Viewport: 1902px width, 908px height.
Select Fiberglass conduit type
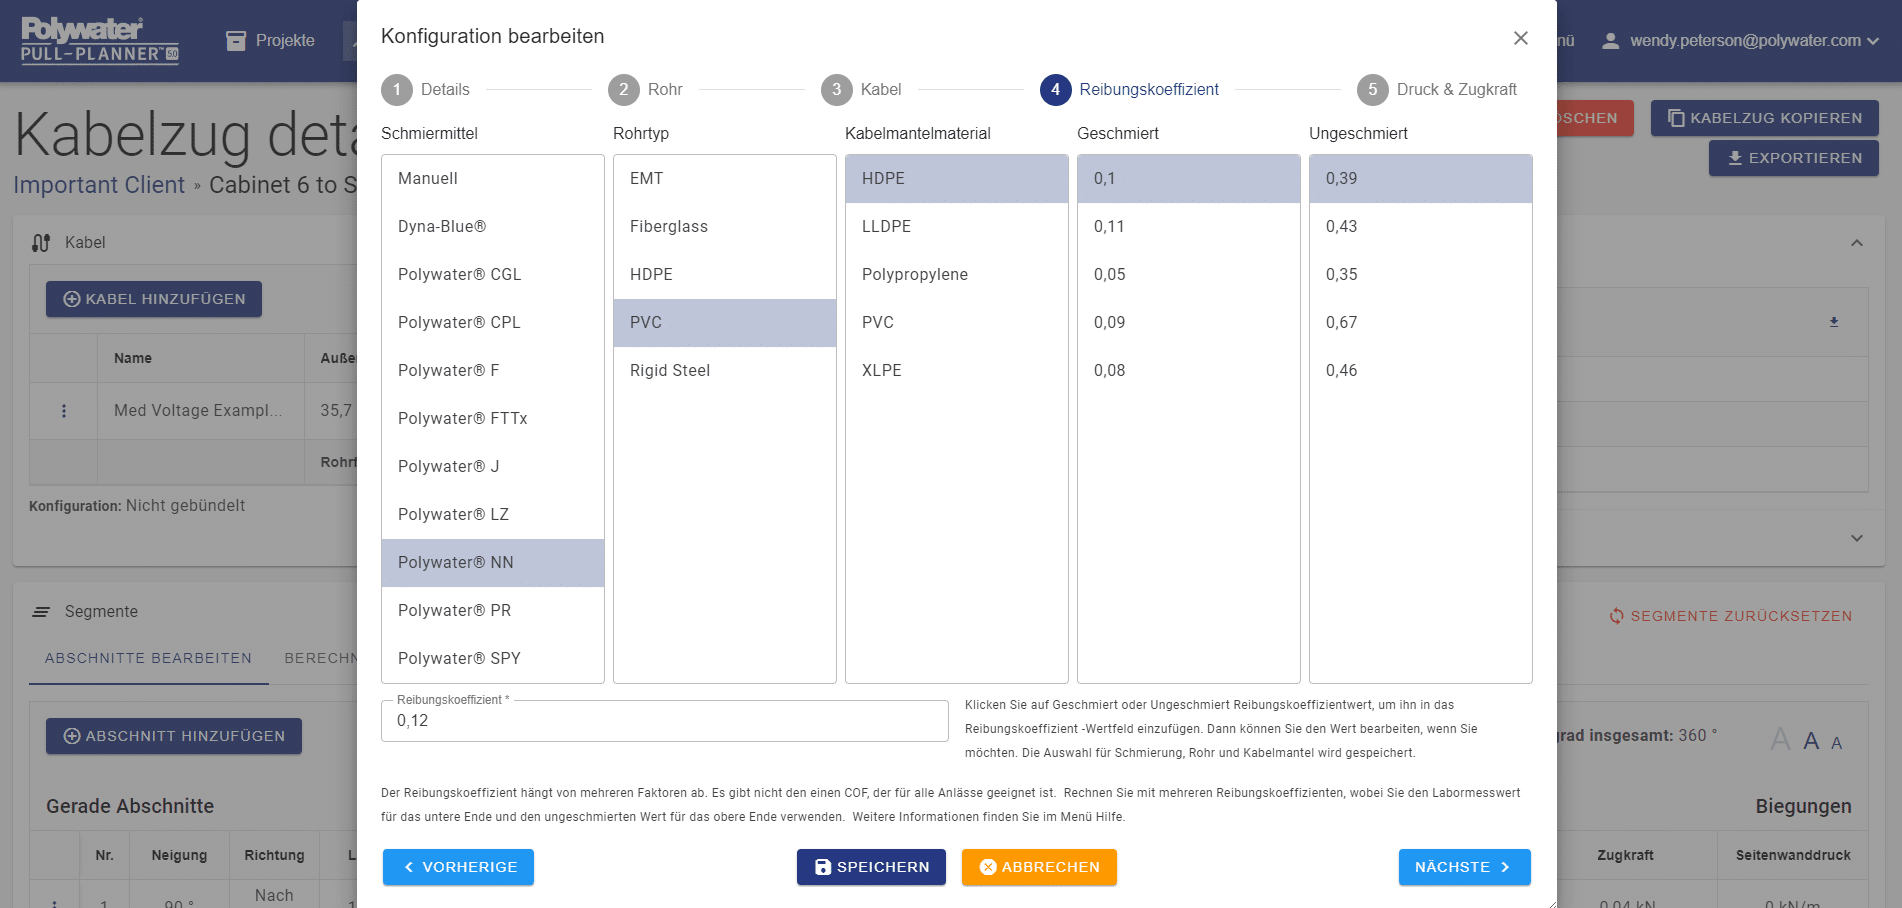point(725,227)
